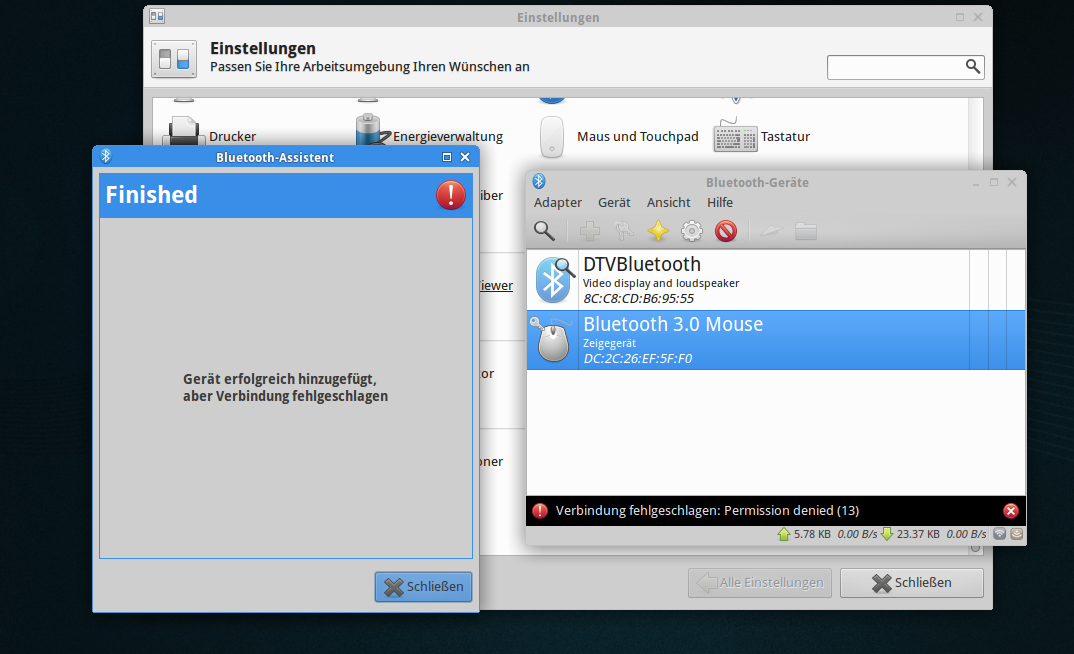Open Drucker printer settings icon
This screenshot has width=1074, height=654.
[x=183, y=131]
